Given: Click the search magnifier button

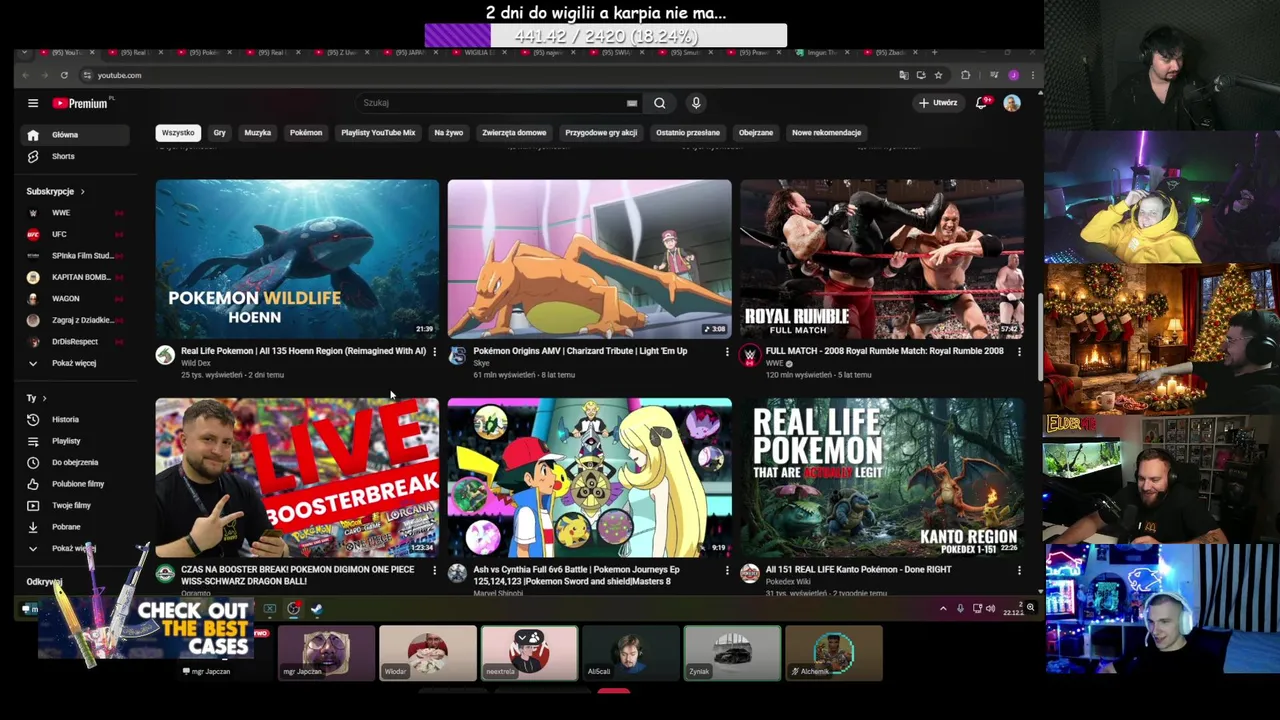Looking at the screenshot, I should click(660, 103).
